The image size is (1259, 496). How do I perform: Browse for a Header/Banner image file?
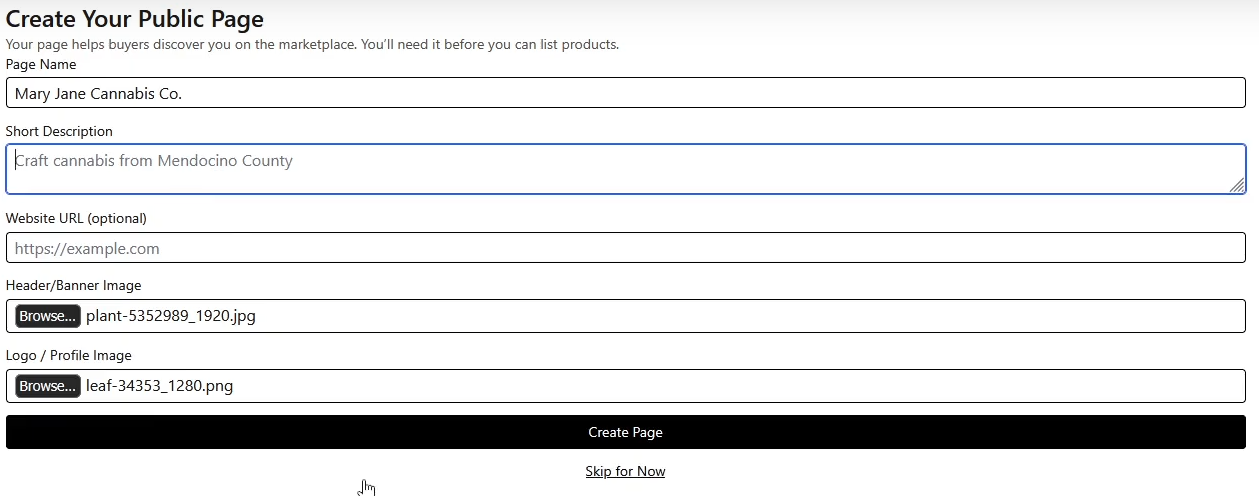[48, 316]
